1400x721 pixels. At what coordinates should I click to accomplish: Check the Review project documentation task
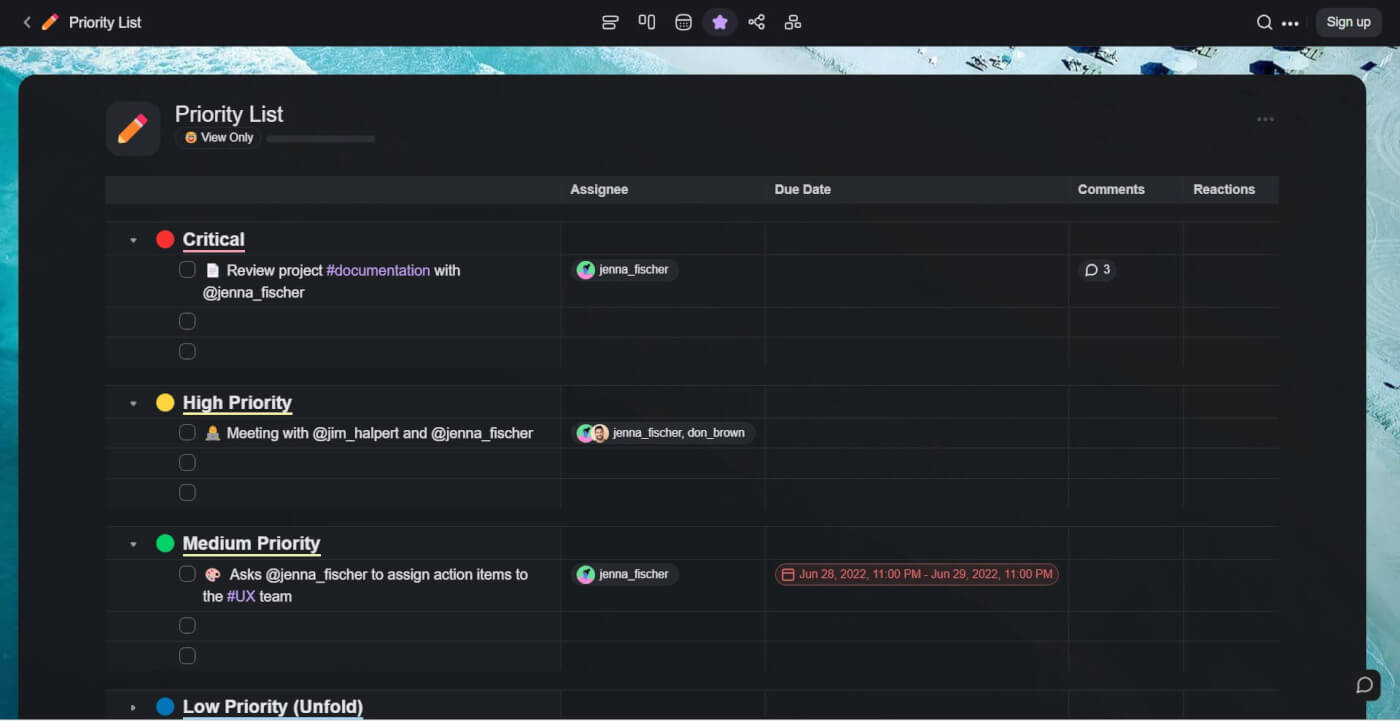[x=187, y=270]
